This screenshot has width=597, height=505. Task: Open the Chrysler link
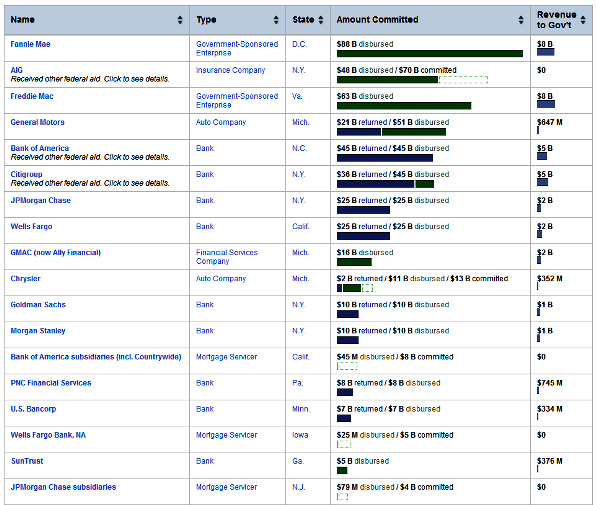[x=26, y=278]
